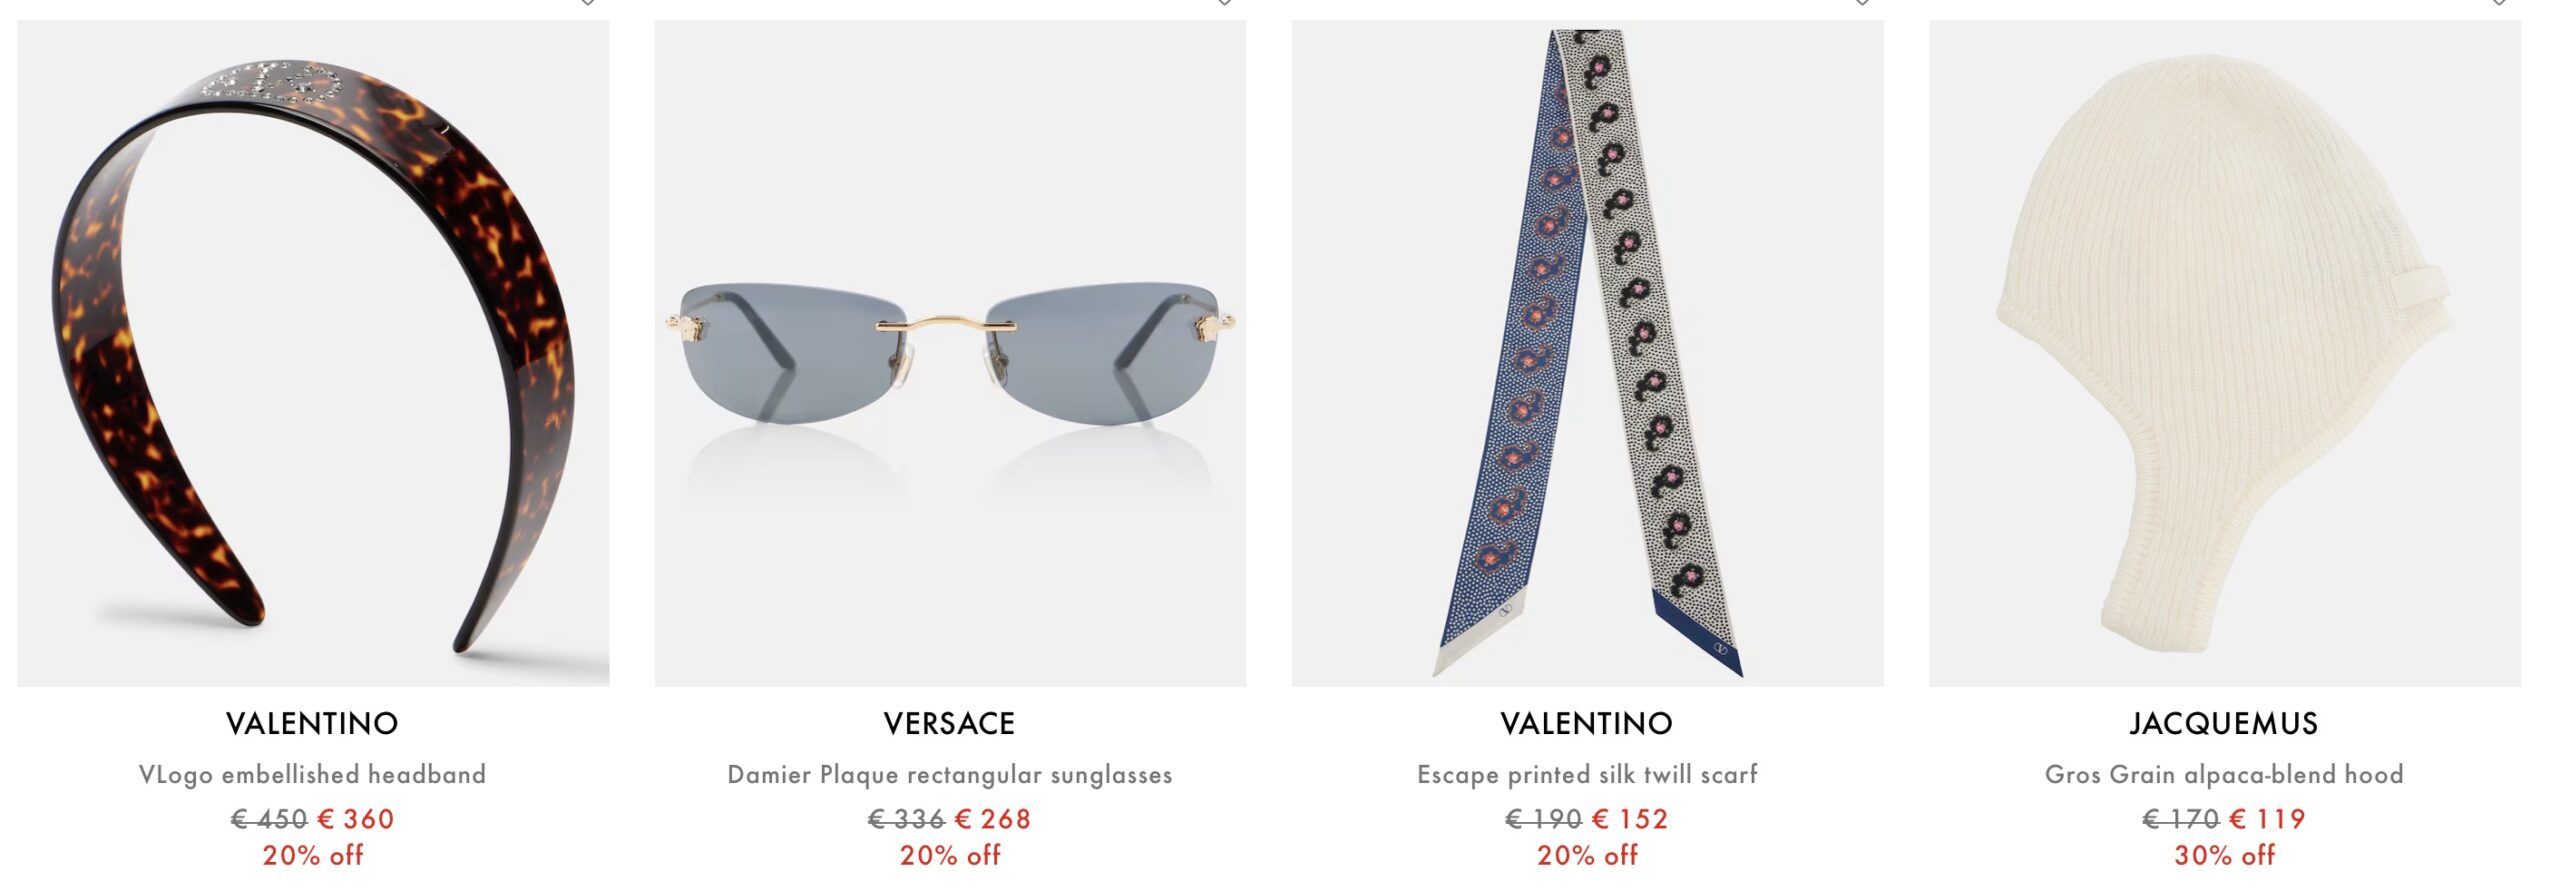
Task: Click the VALENTINO brand above scarf title
Action: [x=1587, y=723]
